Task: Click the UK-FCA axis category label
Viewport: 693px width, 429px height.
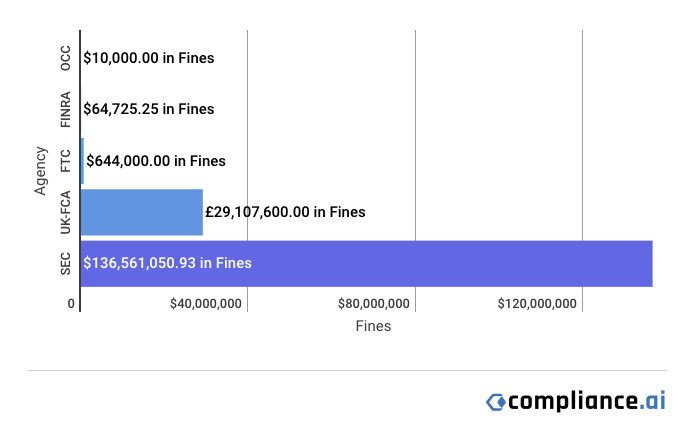Action: 65,212
